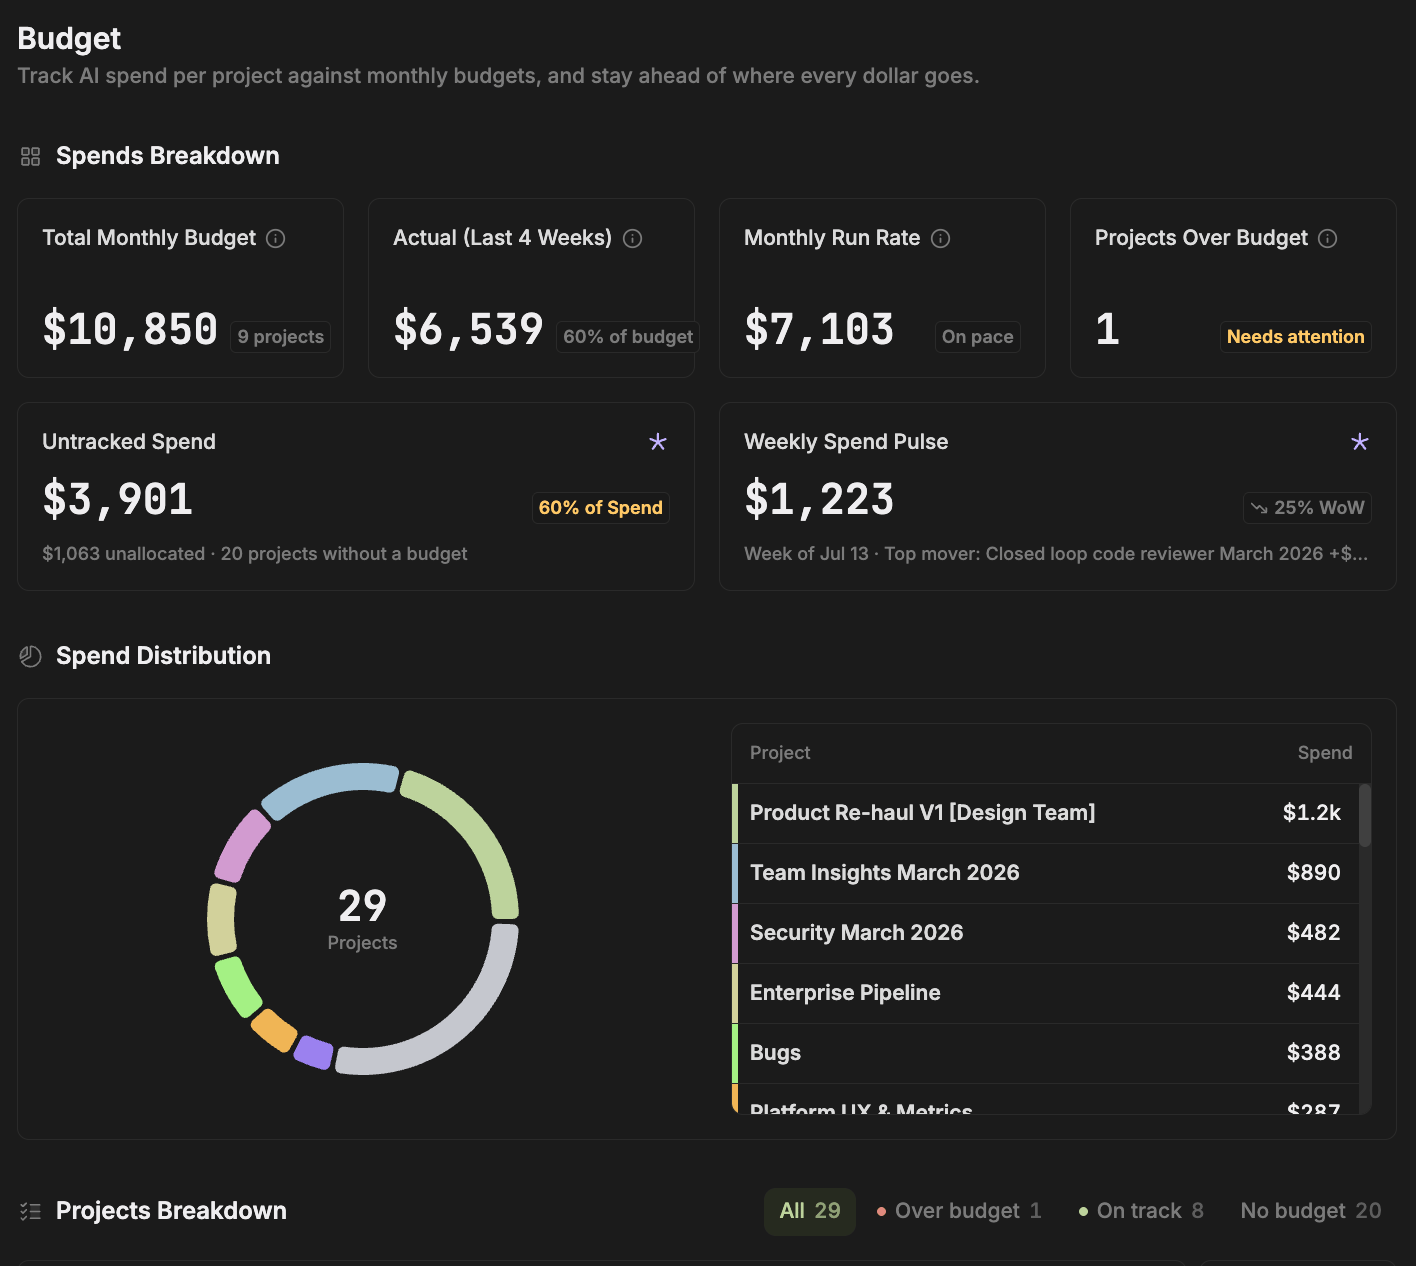Select the Enterprise Pipeline row
Screen dimensions: 1416x1266
(1045, 993)
